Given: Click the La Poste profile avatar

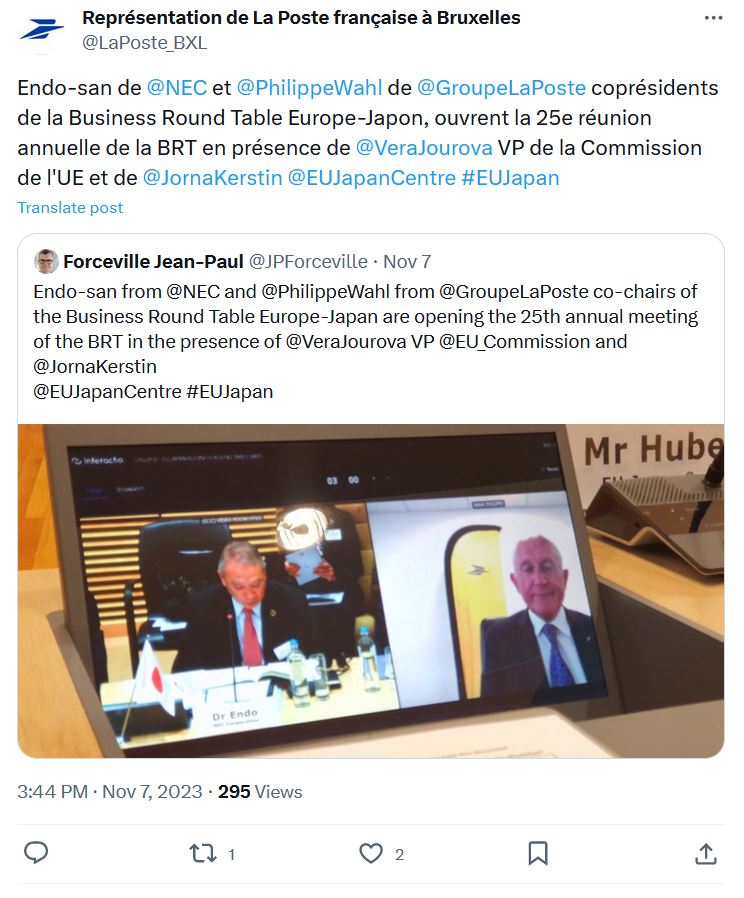Looking at the screenshot, I should pos(41,30).
